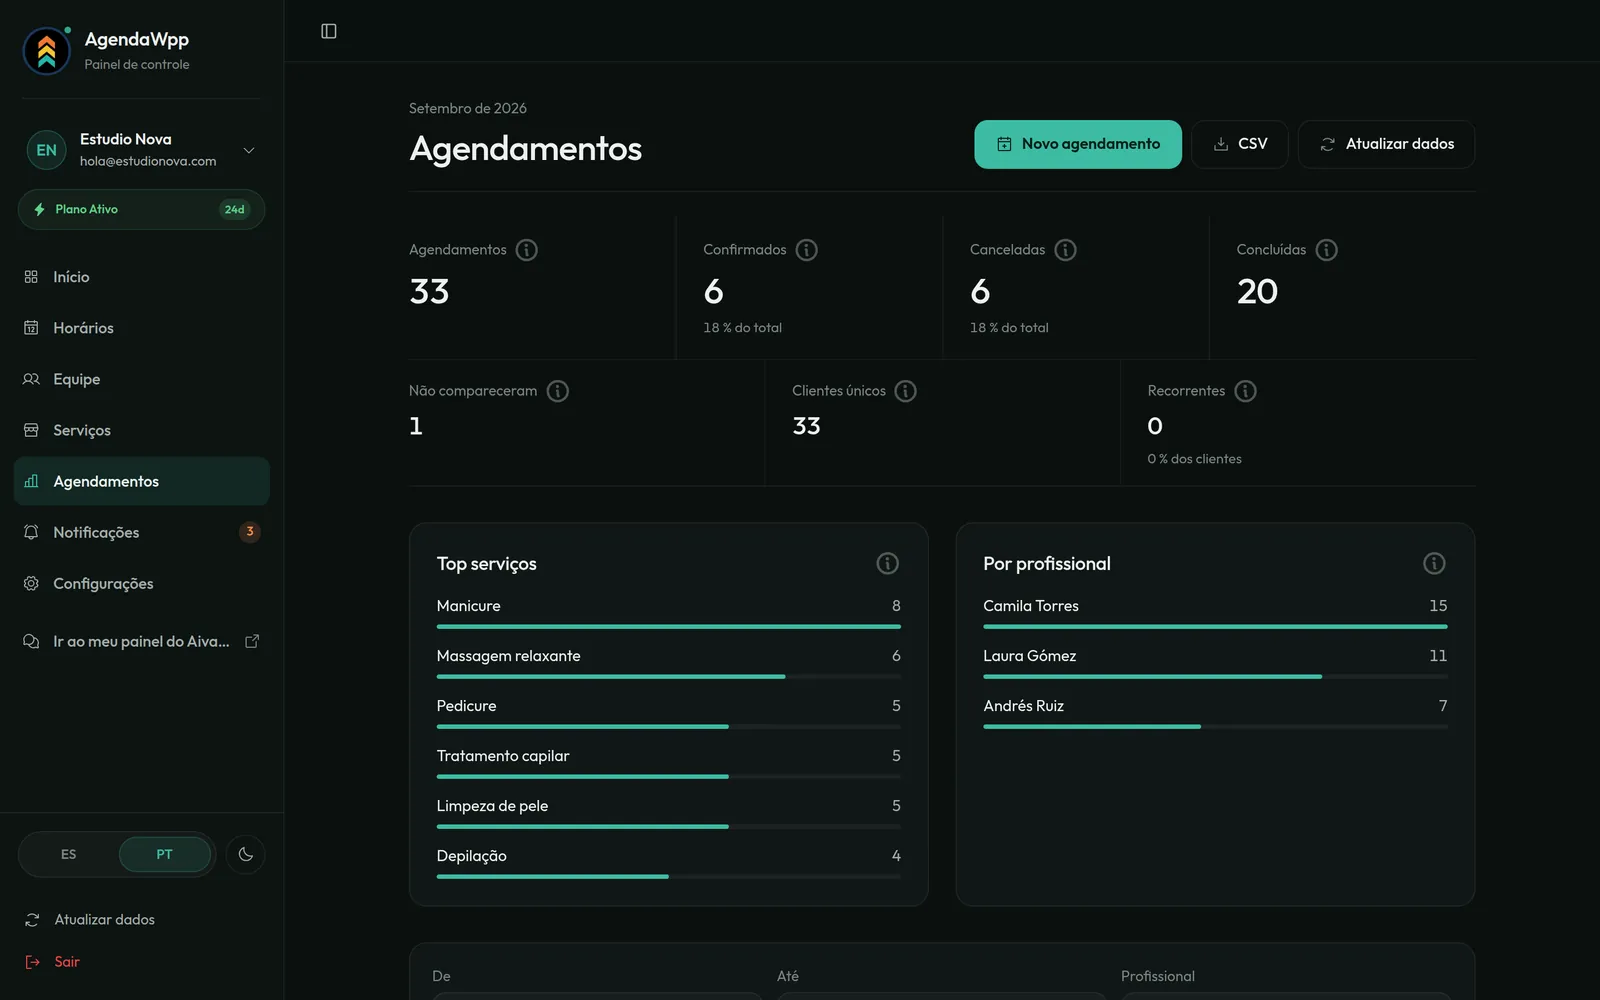The height and width of the screenshot is (1000, 1600).
Task: Open Top serviços info icon
Action: (x=888, y=564)
